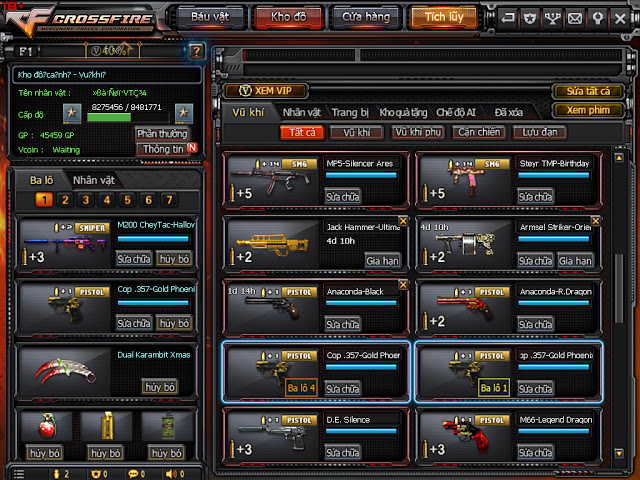
Task: Select the MP5-Silencer Ares weapon image
Action: click(x=272, y=180)
